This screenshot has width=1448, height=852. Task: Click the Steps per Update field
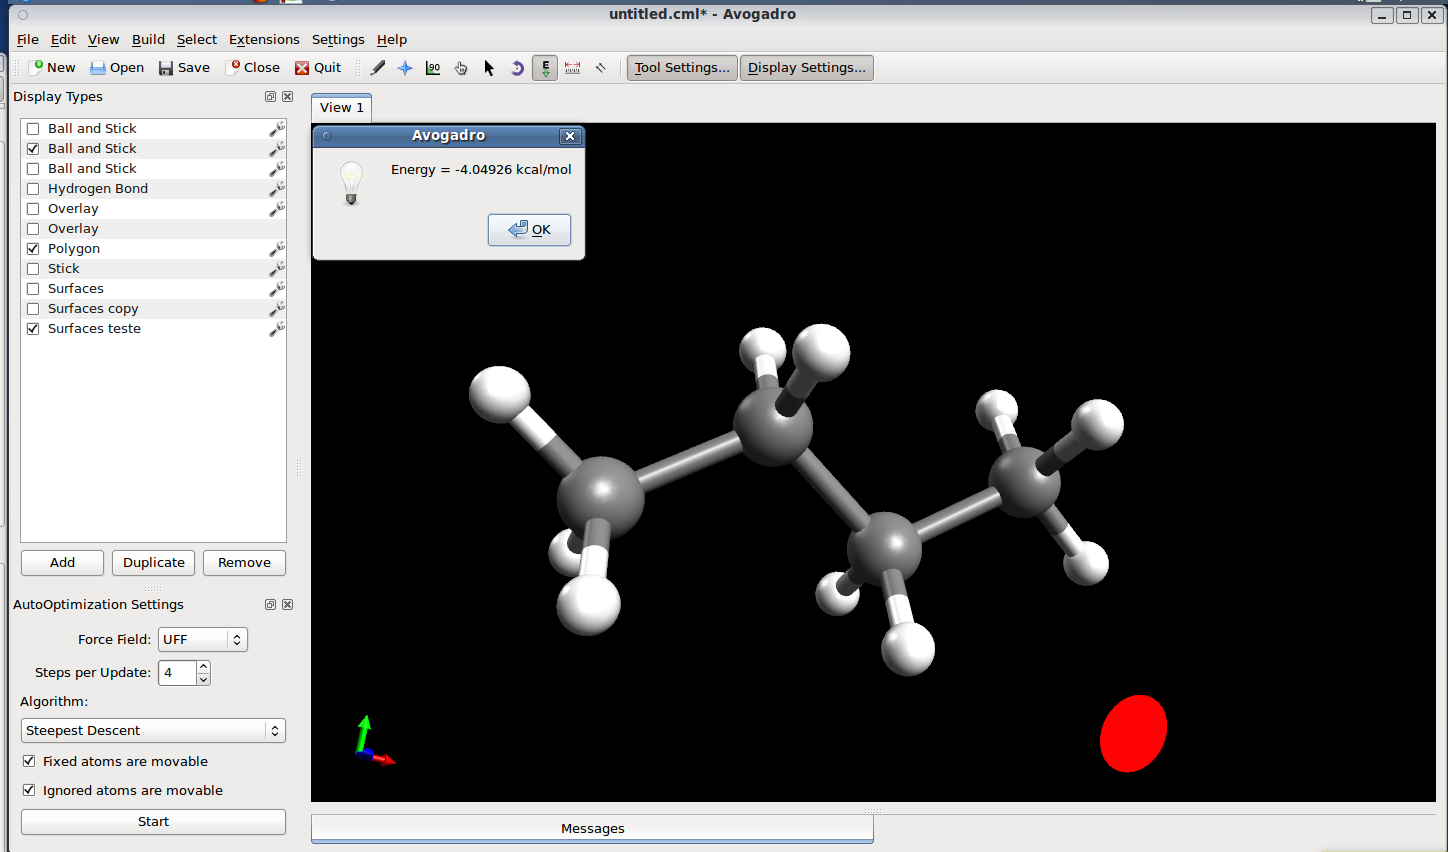pos(177,673)
